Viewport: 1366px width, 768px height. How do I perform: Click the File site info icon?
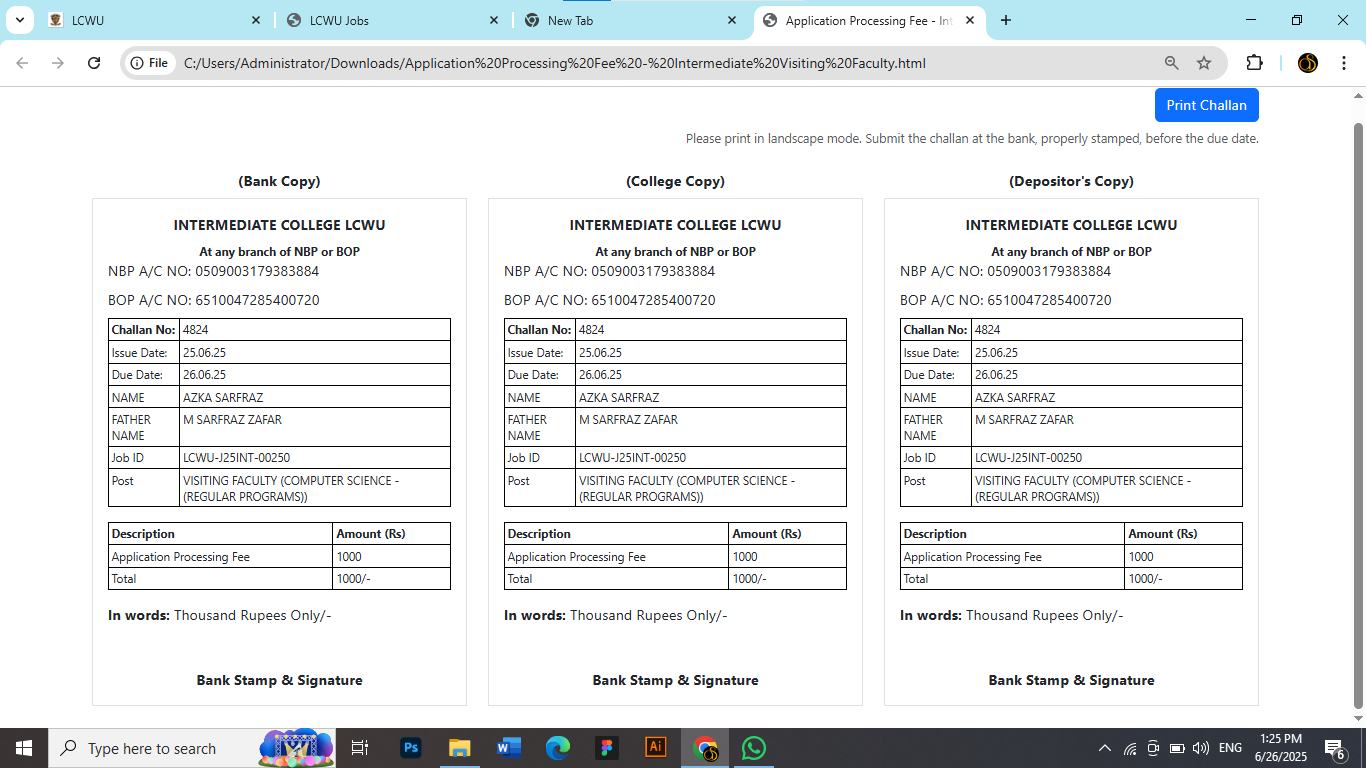tap(149, 63)
